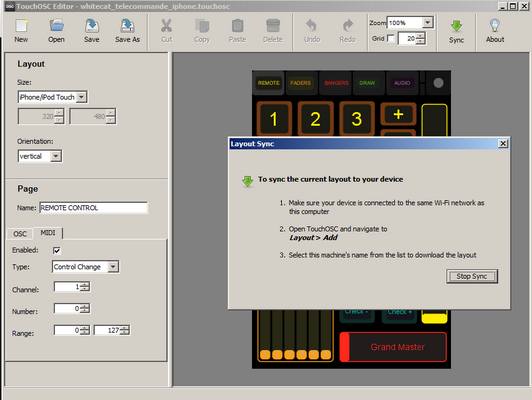Open the Zoom 100% dropdown
Viewport: 532px width, 400px height.
428,22
